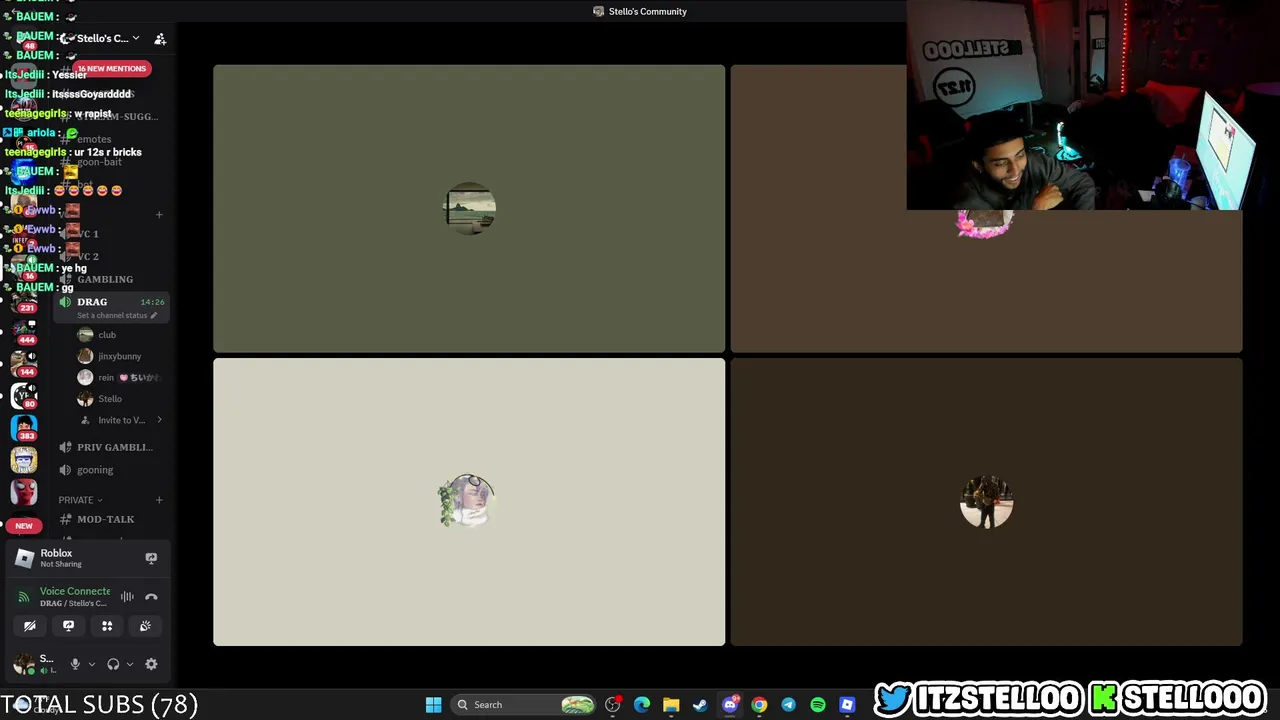Collapse the PRIVATE category
The height and width of the screenshot is (720, 1280).
click(81, 500)
